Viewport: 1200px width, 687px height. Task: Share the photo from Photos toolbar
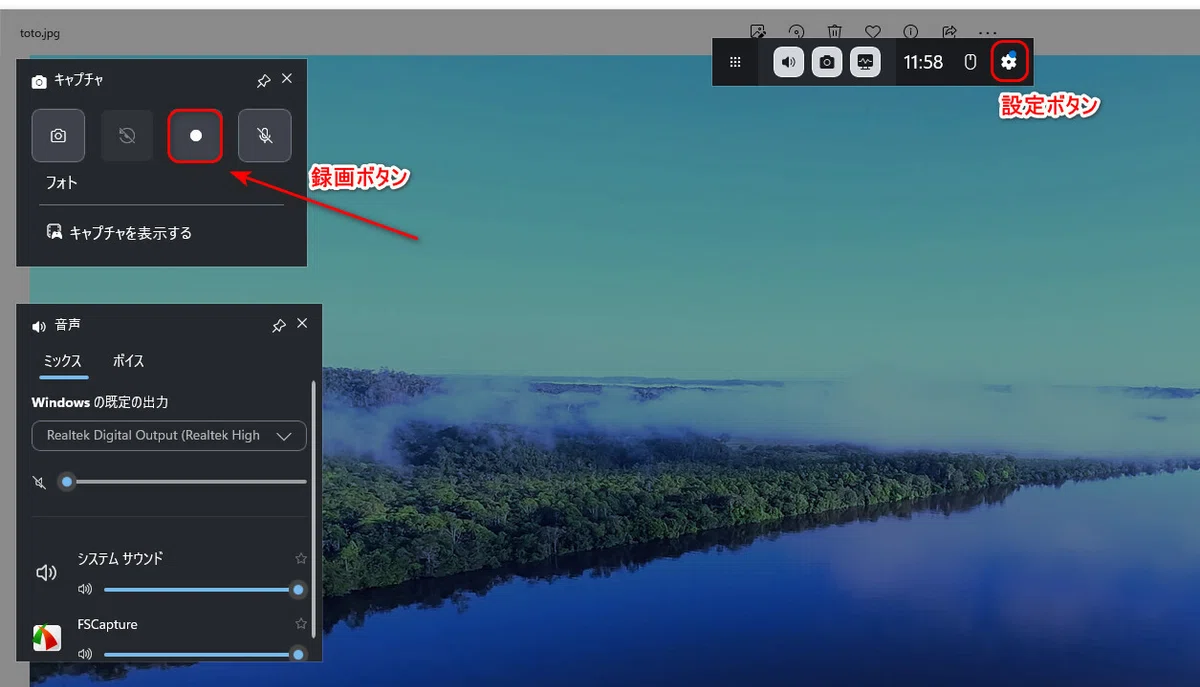coord(949,32)
